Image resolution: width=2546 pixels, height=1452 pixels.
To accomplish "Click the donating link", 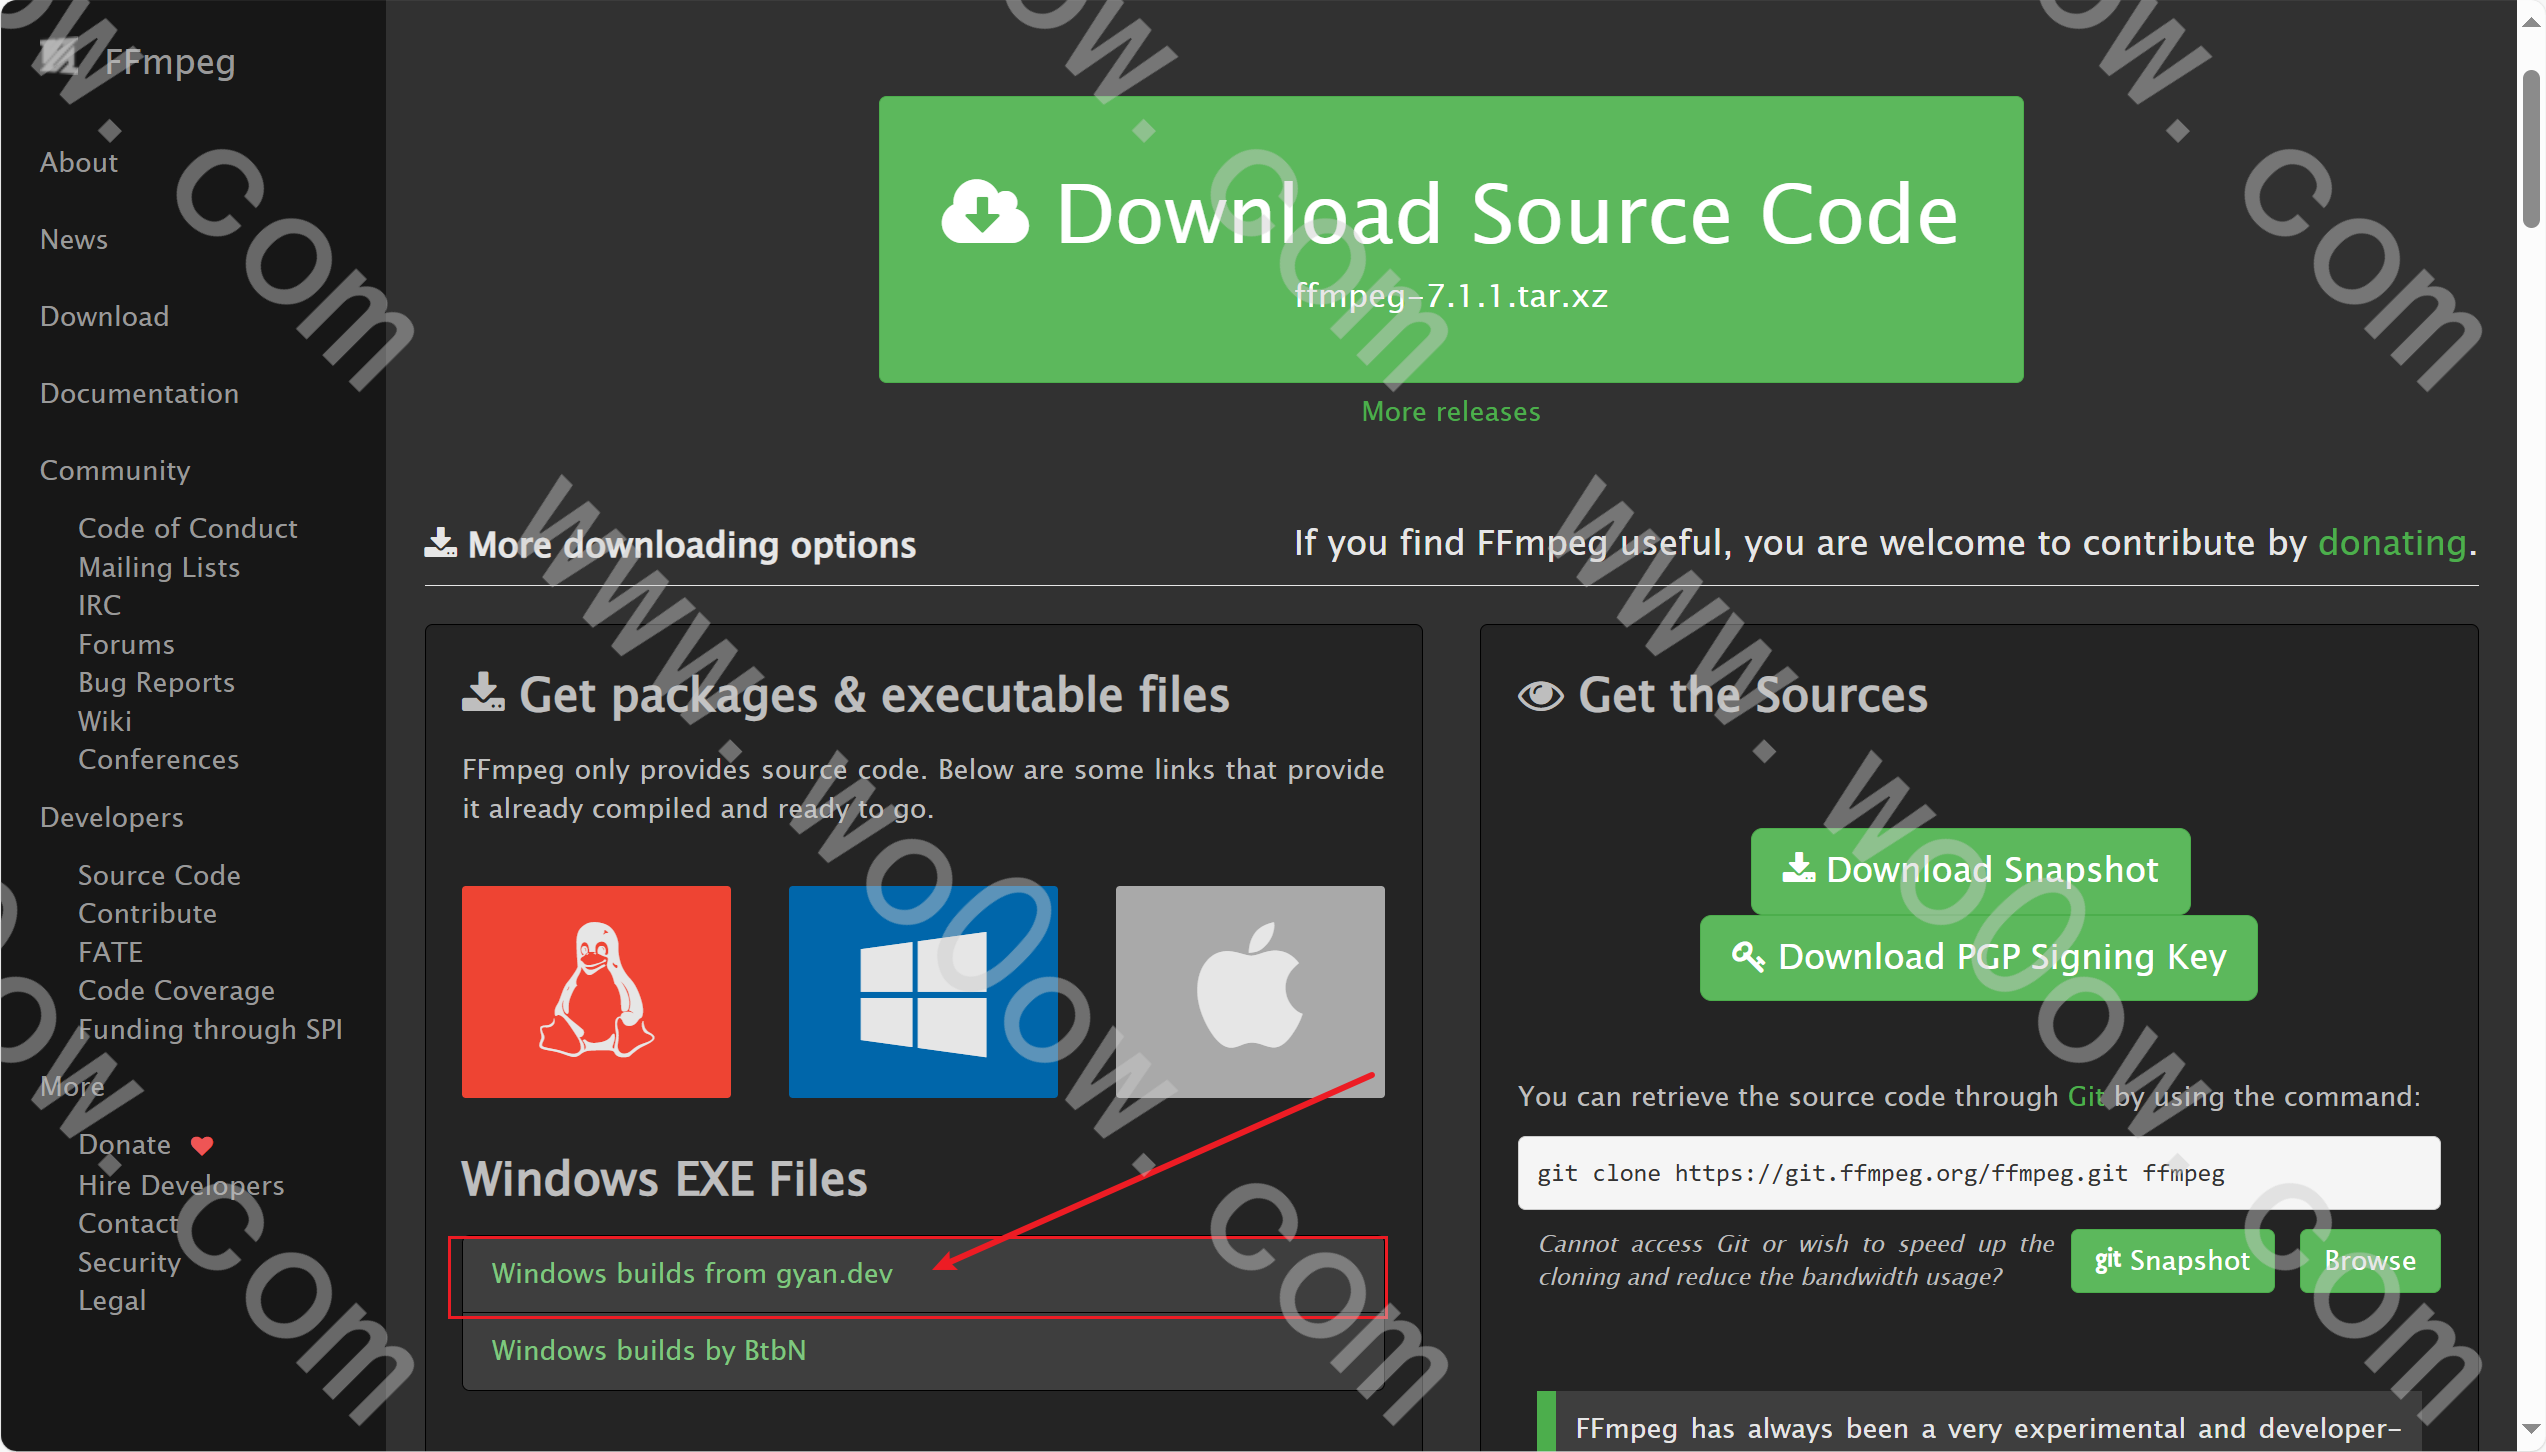I will coord(2392,543).
